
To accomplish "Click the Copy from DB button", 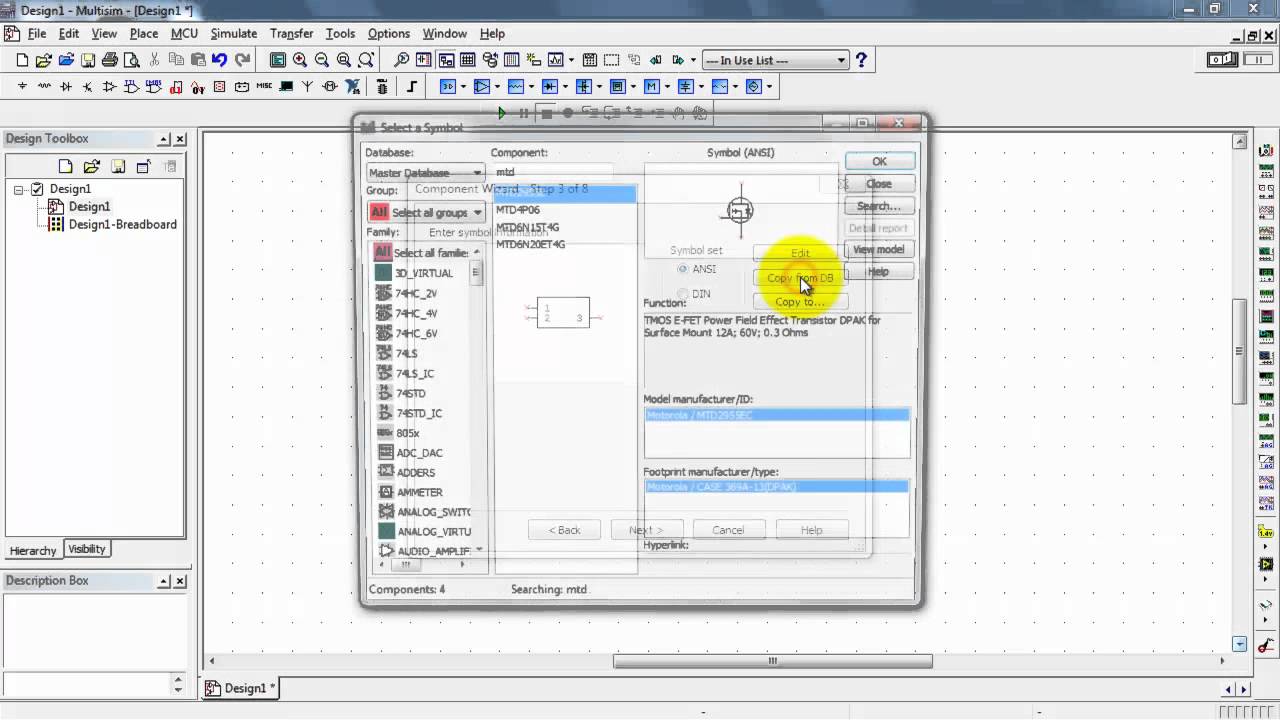I will 800,278.
